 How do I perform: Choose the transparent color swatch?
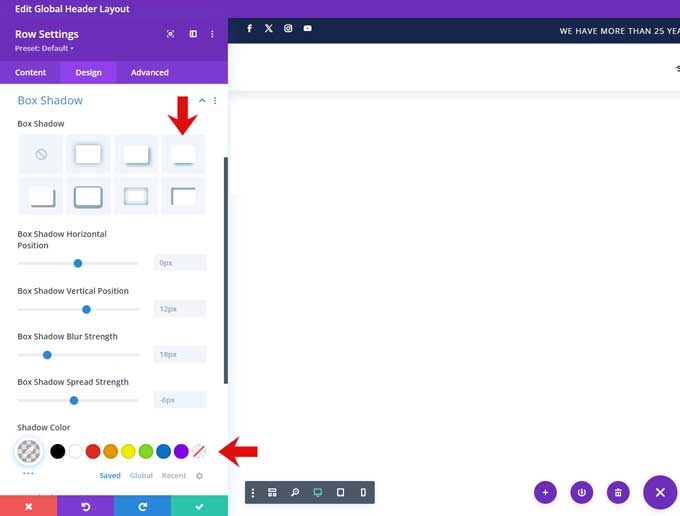[199, 451]
